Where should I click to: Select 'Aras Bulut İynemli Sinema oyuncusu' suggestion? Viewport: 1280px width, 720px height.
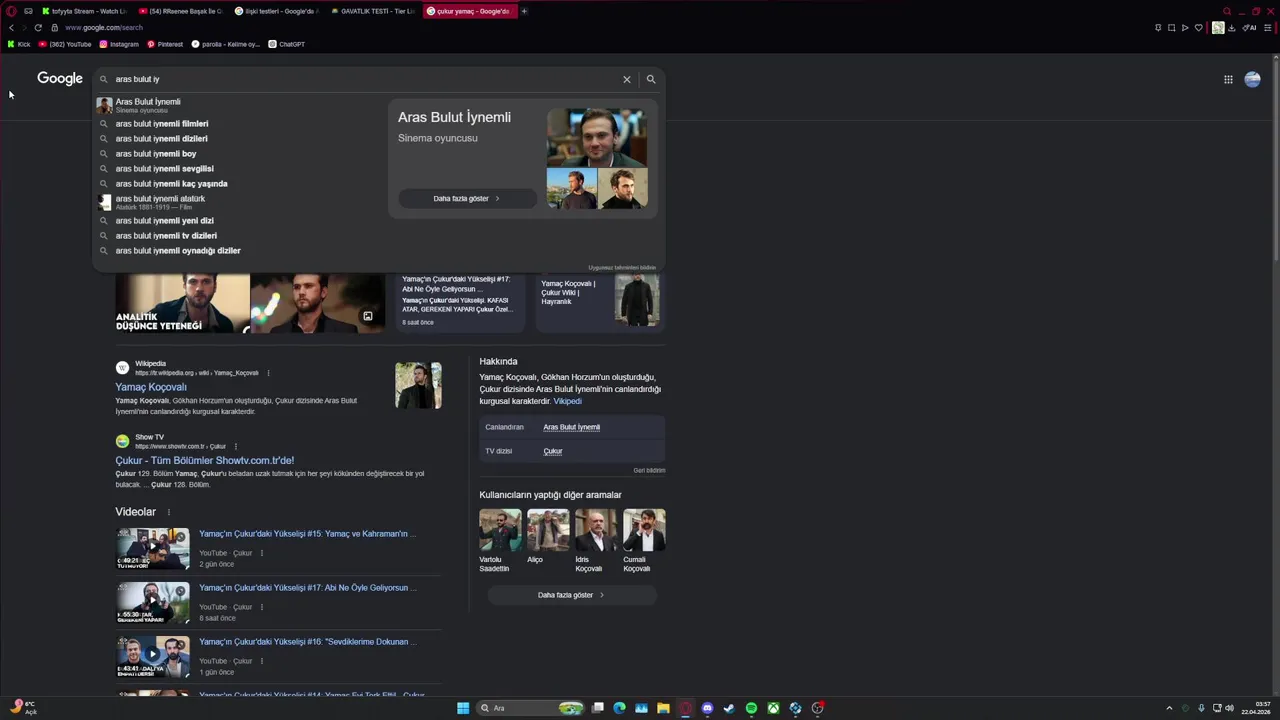(x=148, y=105)
